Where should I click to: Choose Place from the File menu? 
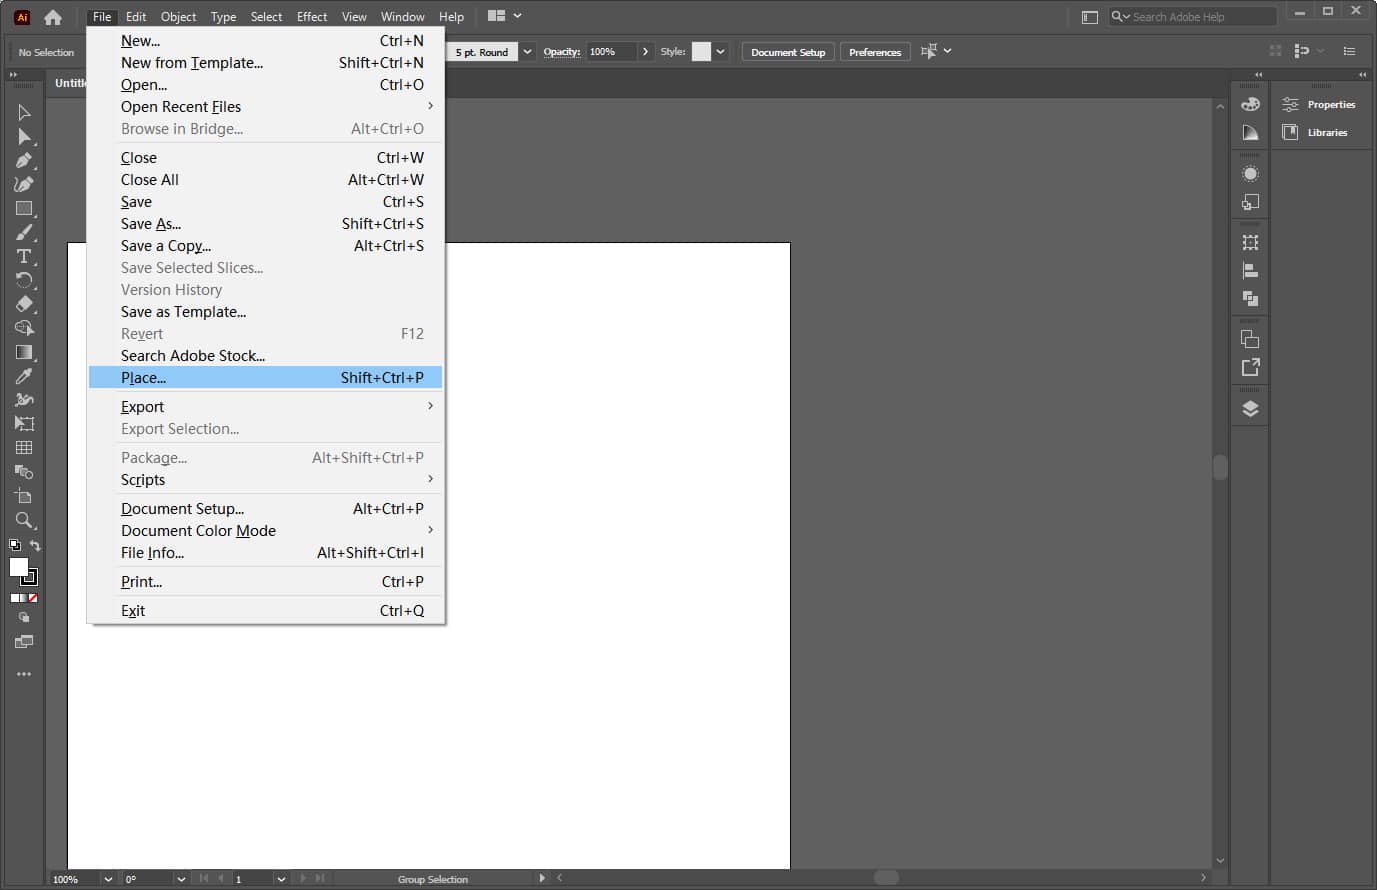pos(265,377)
